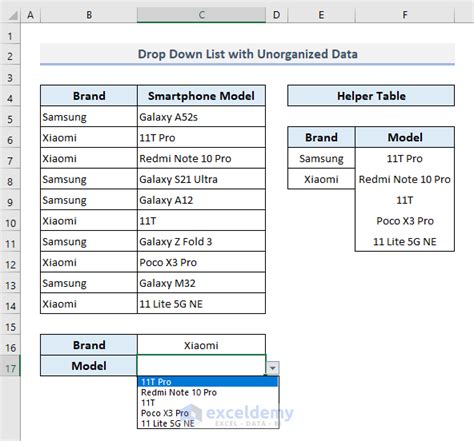Select helper table "11T Pro" model cell

click(405, 158)
